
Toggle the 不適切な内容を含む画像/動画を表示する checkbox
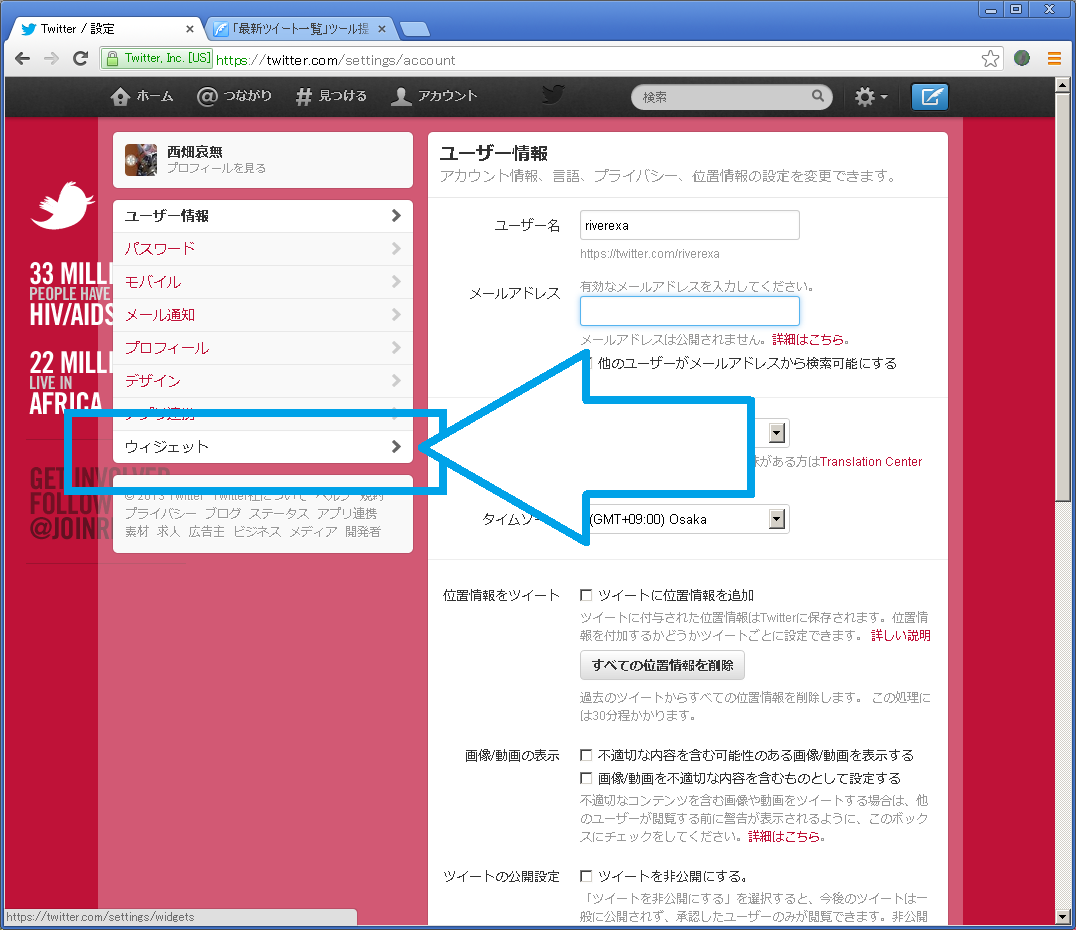[586, 755]
